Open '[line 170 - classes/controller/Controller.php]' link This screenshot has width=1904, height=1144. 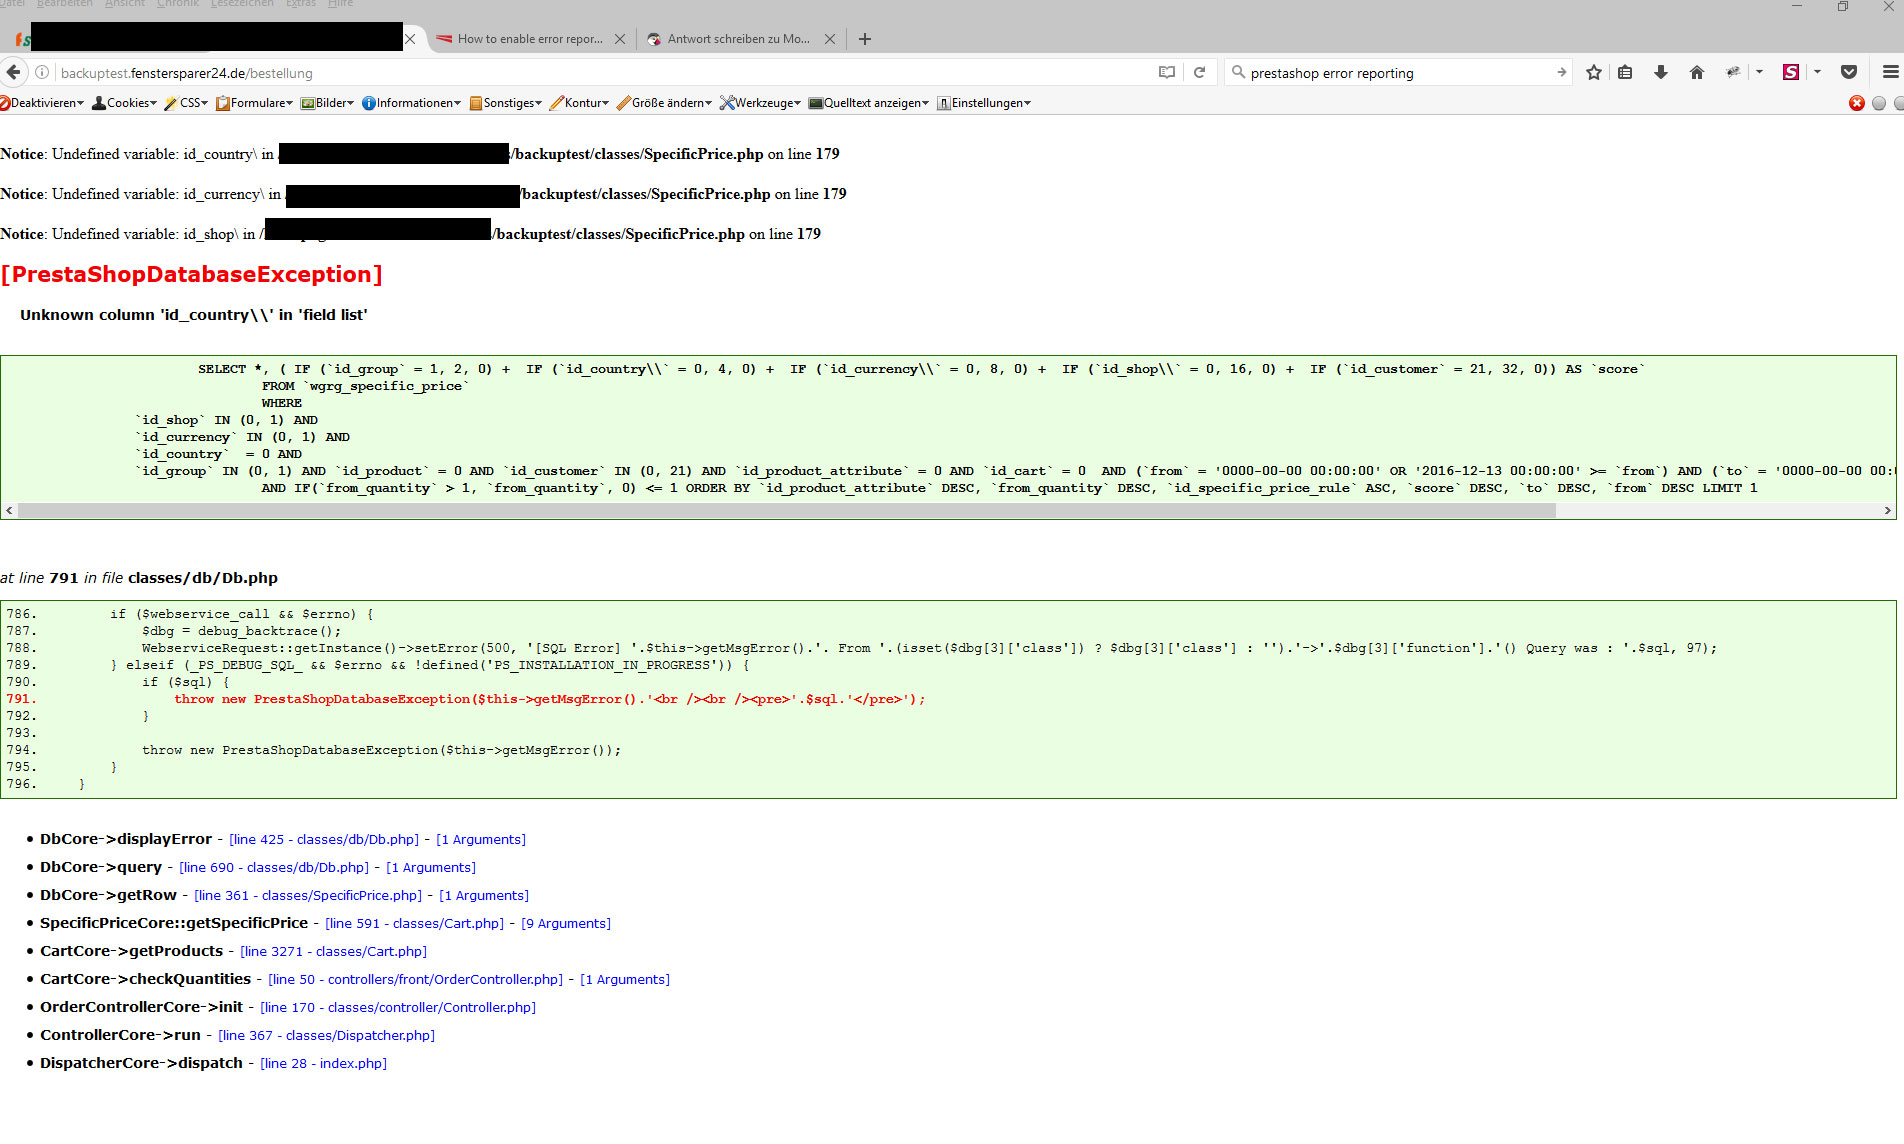(x=398, y=1007)
